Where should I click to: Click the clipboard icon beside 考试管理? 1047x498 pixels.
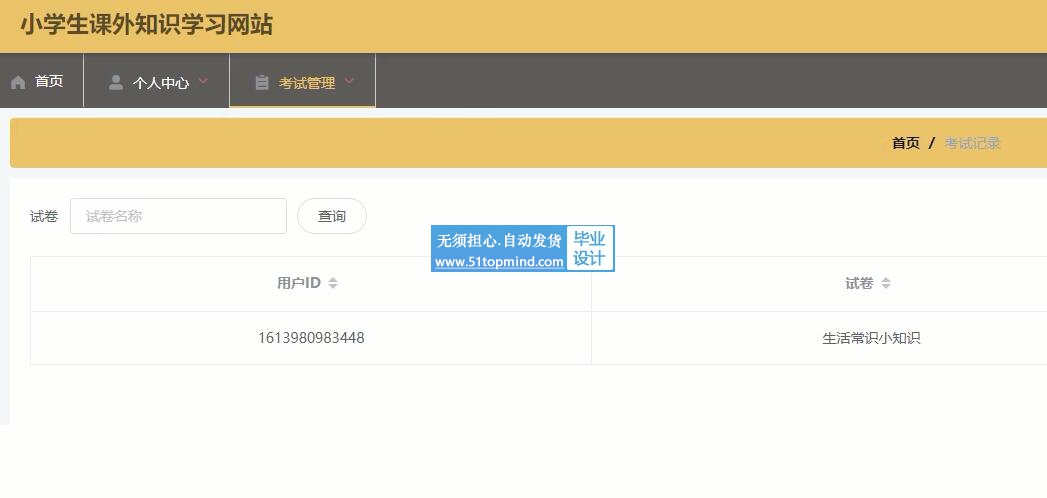tap(262, 82)
